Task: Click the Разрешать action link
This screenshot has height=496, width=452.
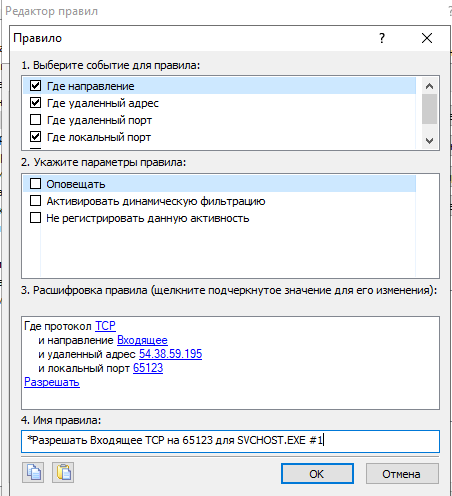Action: tap(52, 382)
